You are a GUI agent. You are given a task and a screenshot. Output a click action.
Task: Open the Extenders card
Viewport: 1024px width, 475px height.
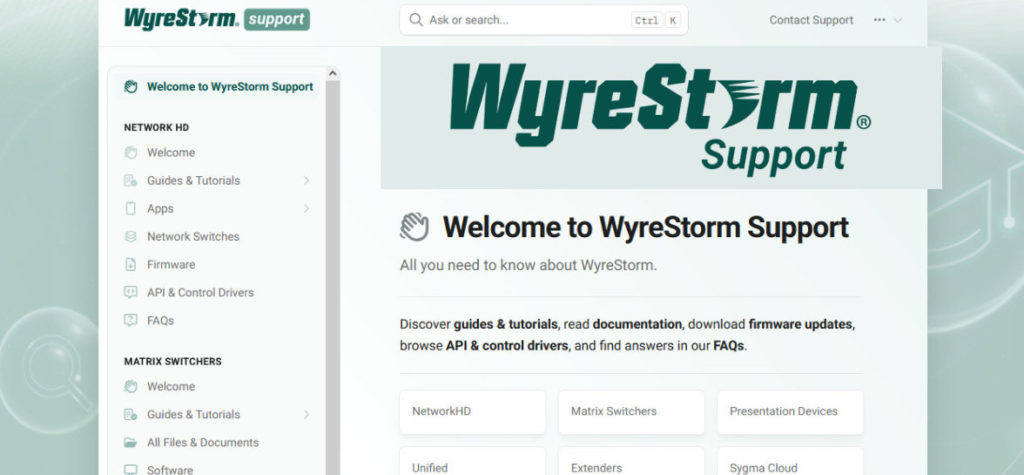click(631, 461)
